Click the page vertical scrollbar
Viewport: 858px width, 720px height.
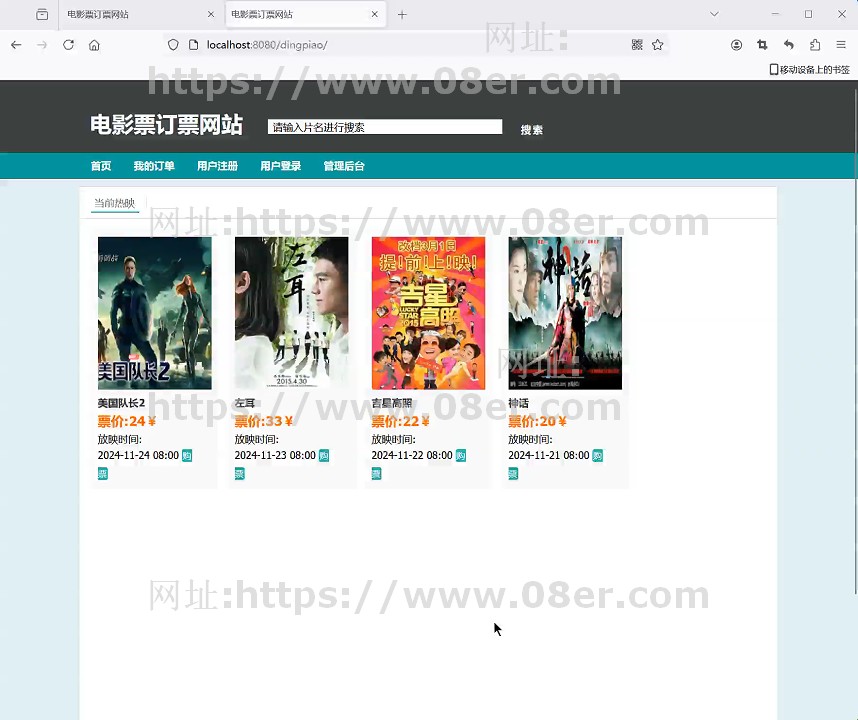pyautogui.click(x=855, y=339)
